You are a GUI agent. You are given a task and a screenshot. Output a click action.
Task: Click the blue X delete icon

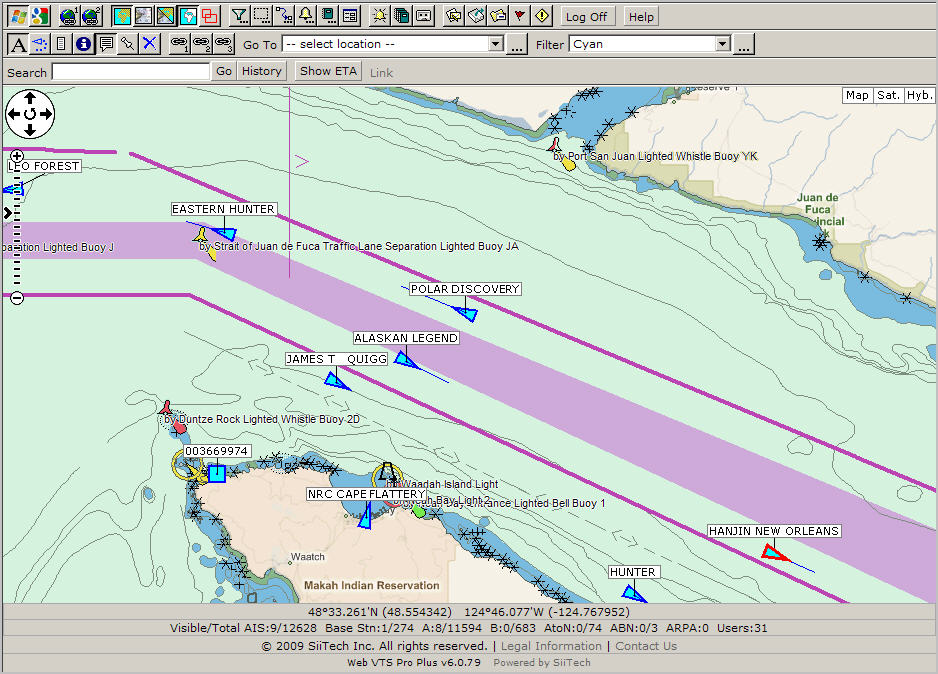[149, 44]
